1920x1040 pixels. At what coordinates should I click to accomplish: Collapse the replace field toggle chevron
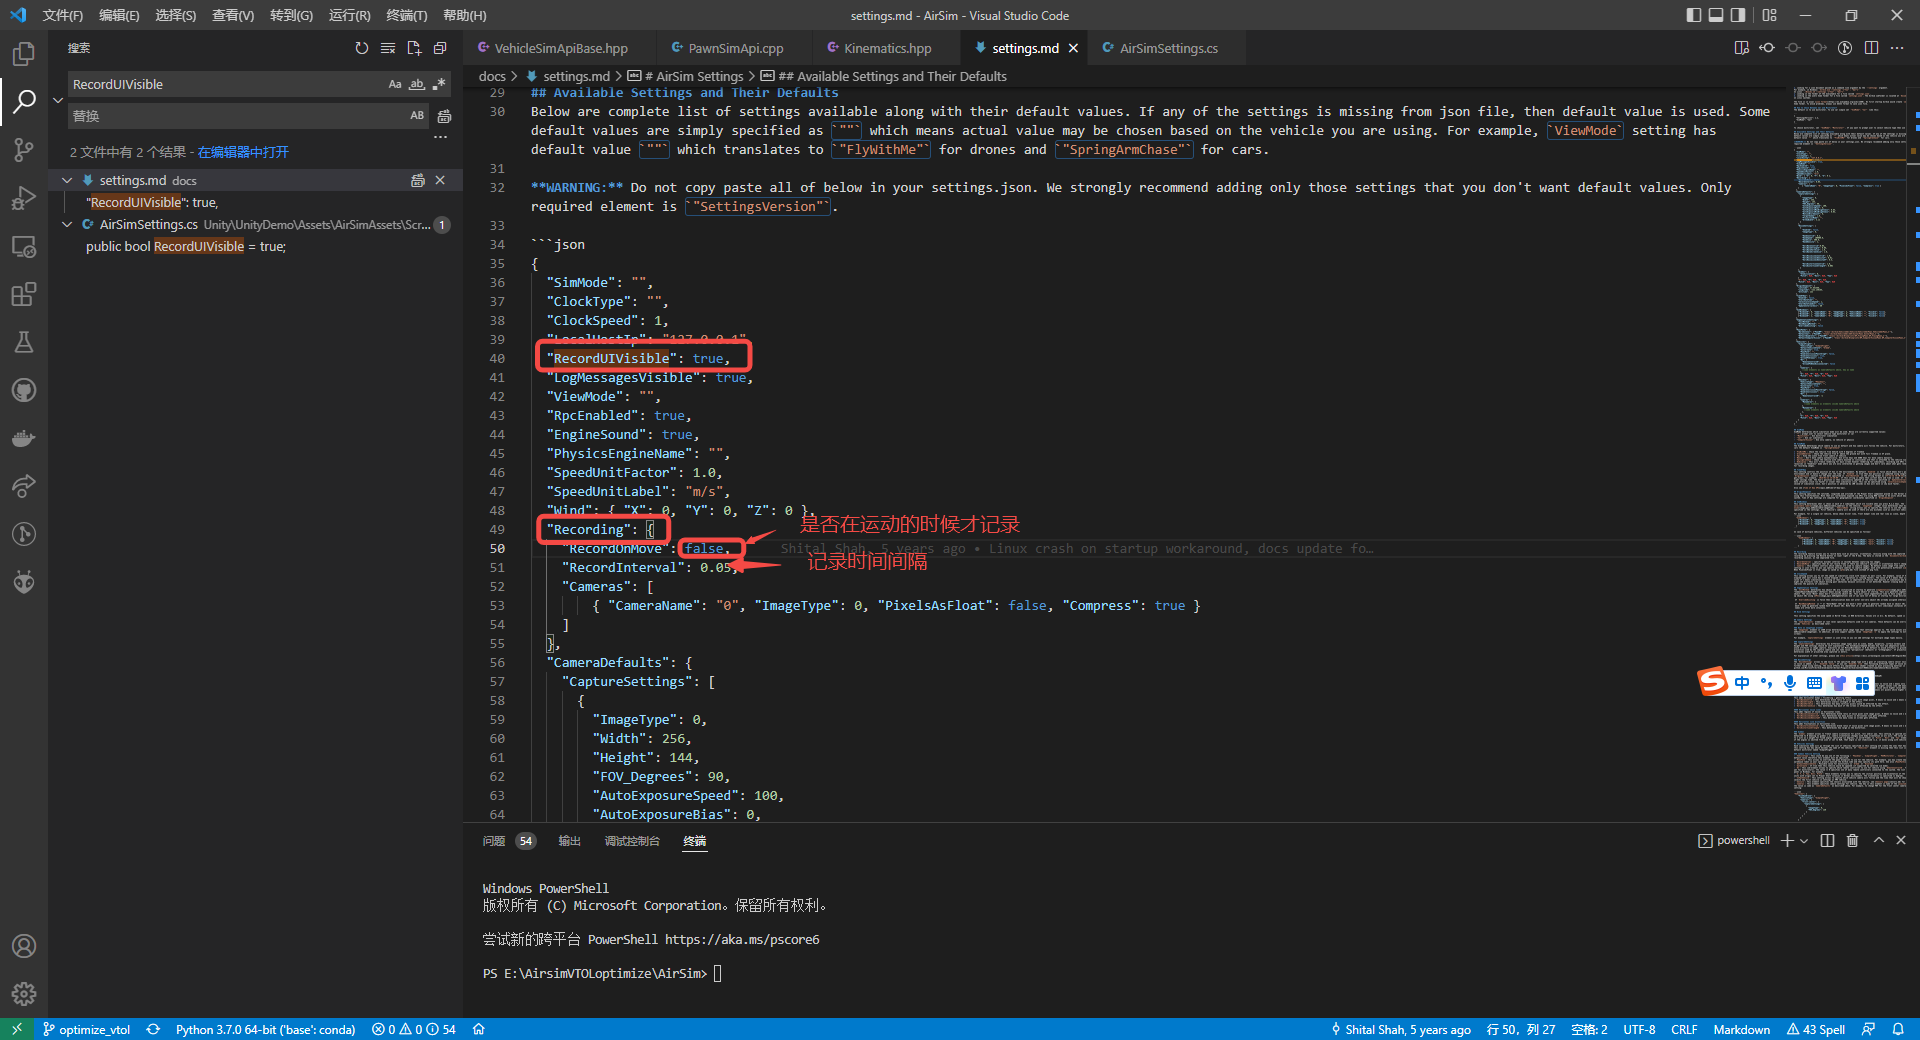[58, 100]
